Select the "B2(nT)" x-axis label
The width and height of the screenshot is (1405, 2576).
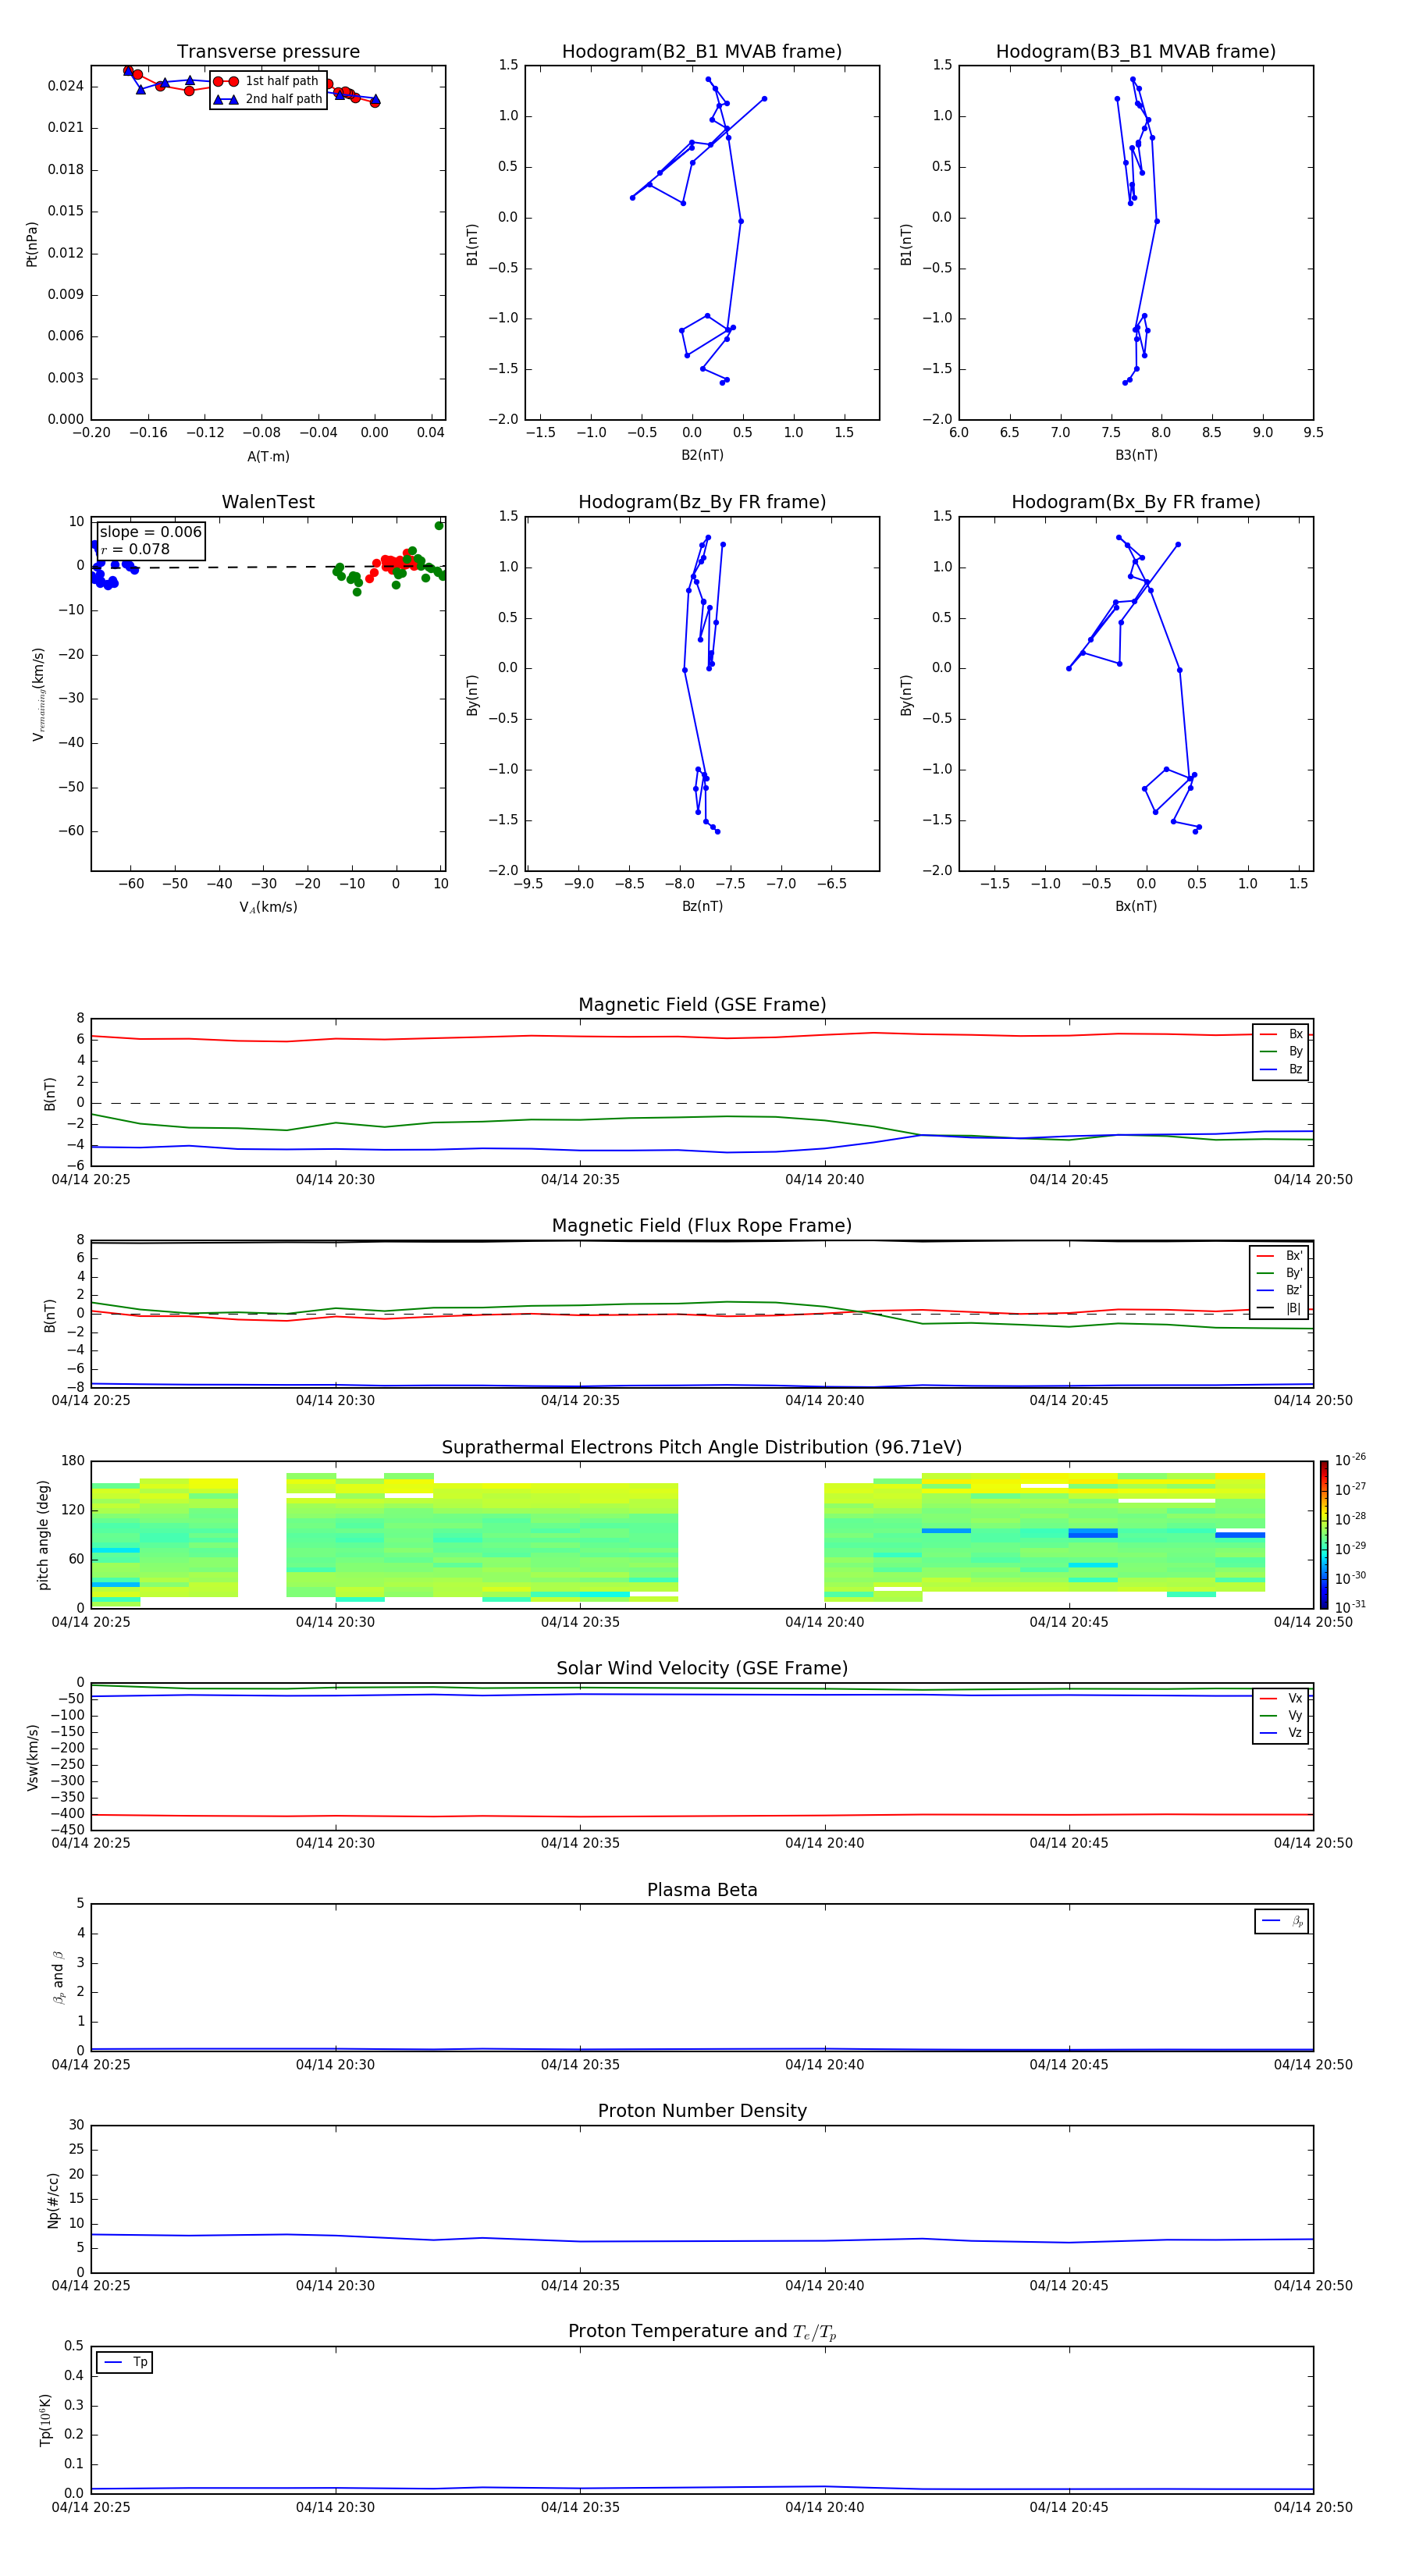point(702,455)
